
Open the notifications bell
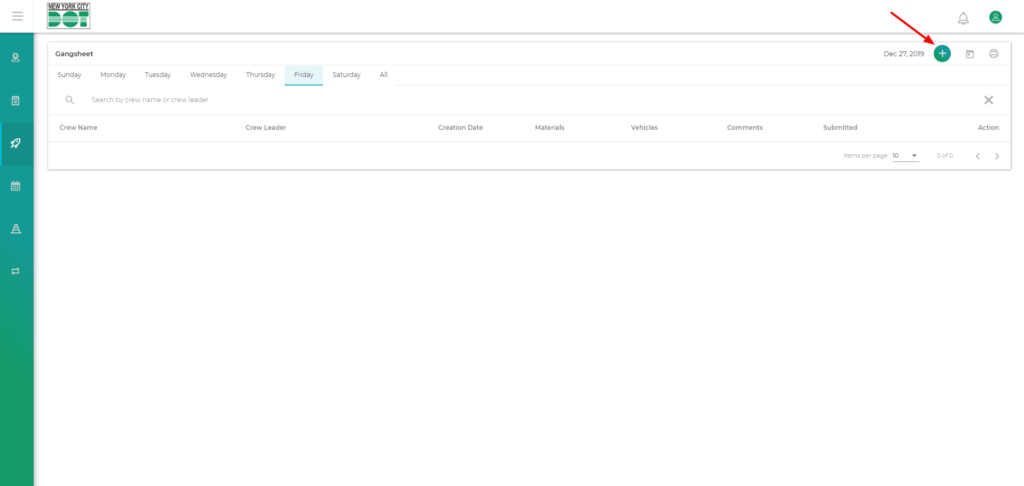coord(963,18)
